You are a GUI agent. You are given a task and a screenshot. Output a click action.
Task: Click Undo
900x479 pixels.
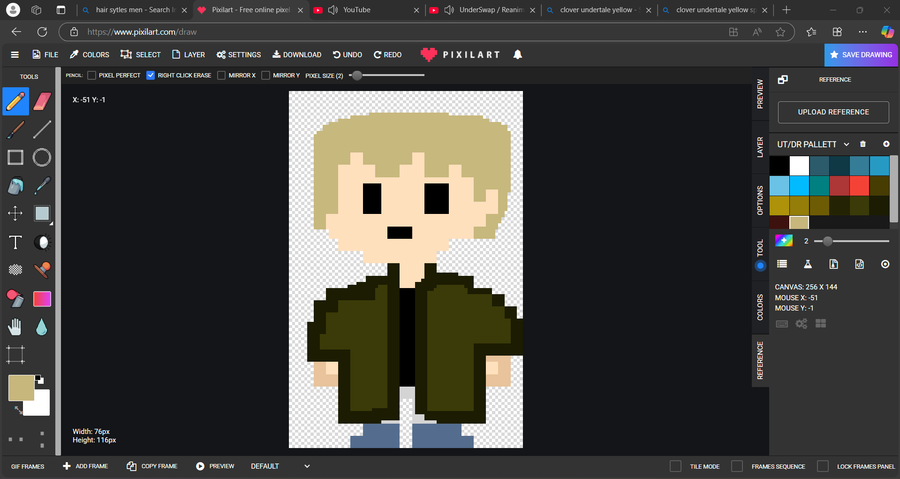347,54
